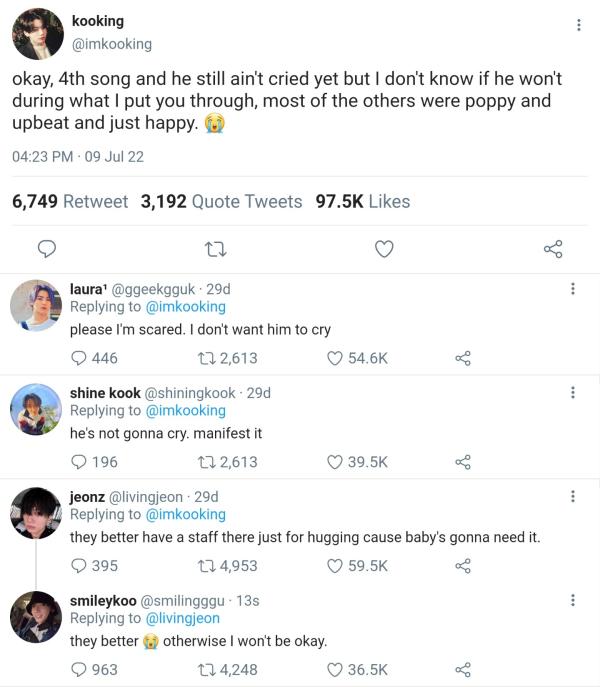Open kooking's profile picture

coord(38,32)
